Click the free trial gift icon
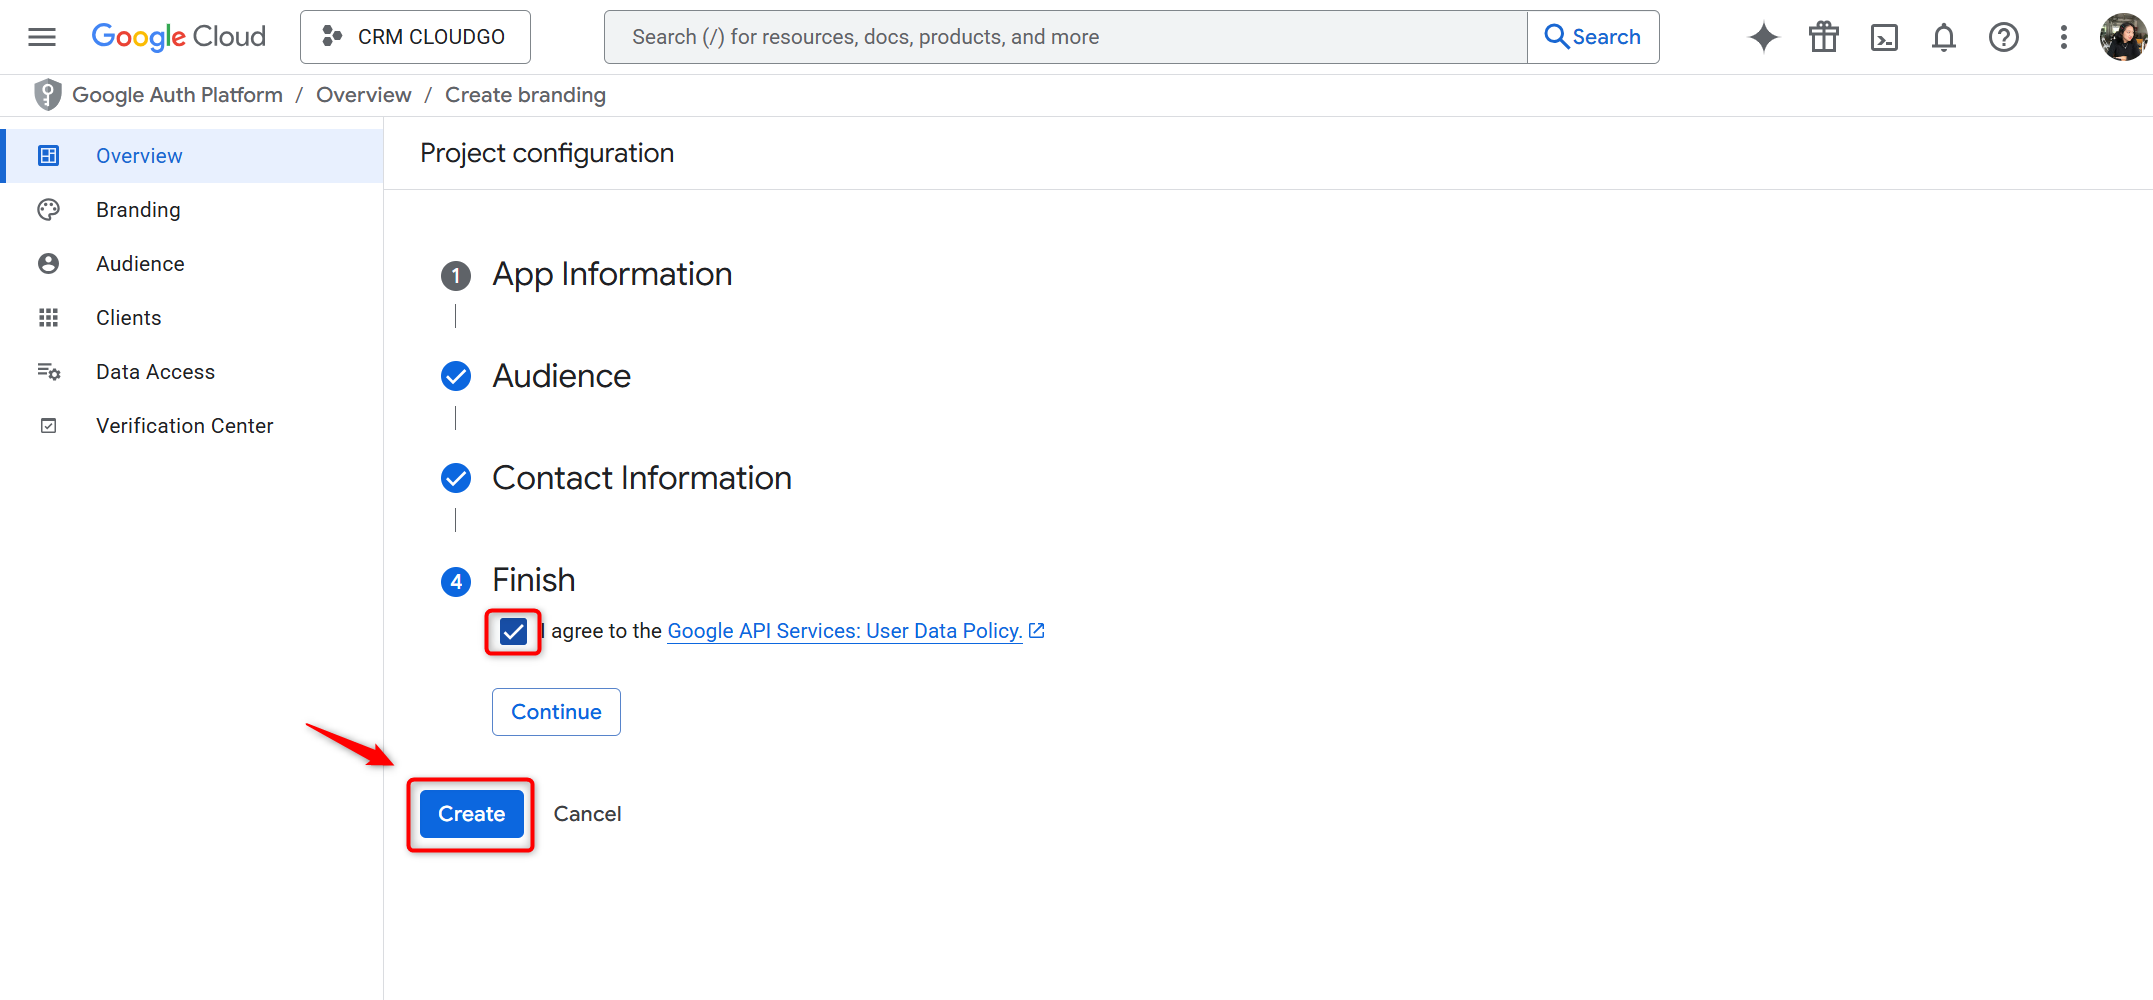Image resolution: width=2153 pixels, height=1000 pixels. [x=1823, y=37]
